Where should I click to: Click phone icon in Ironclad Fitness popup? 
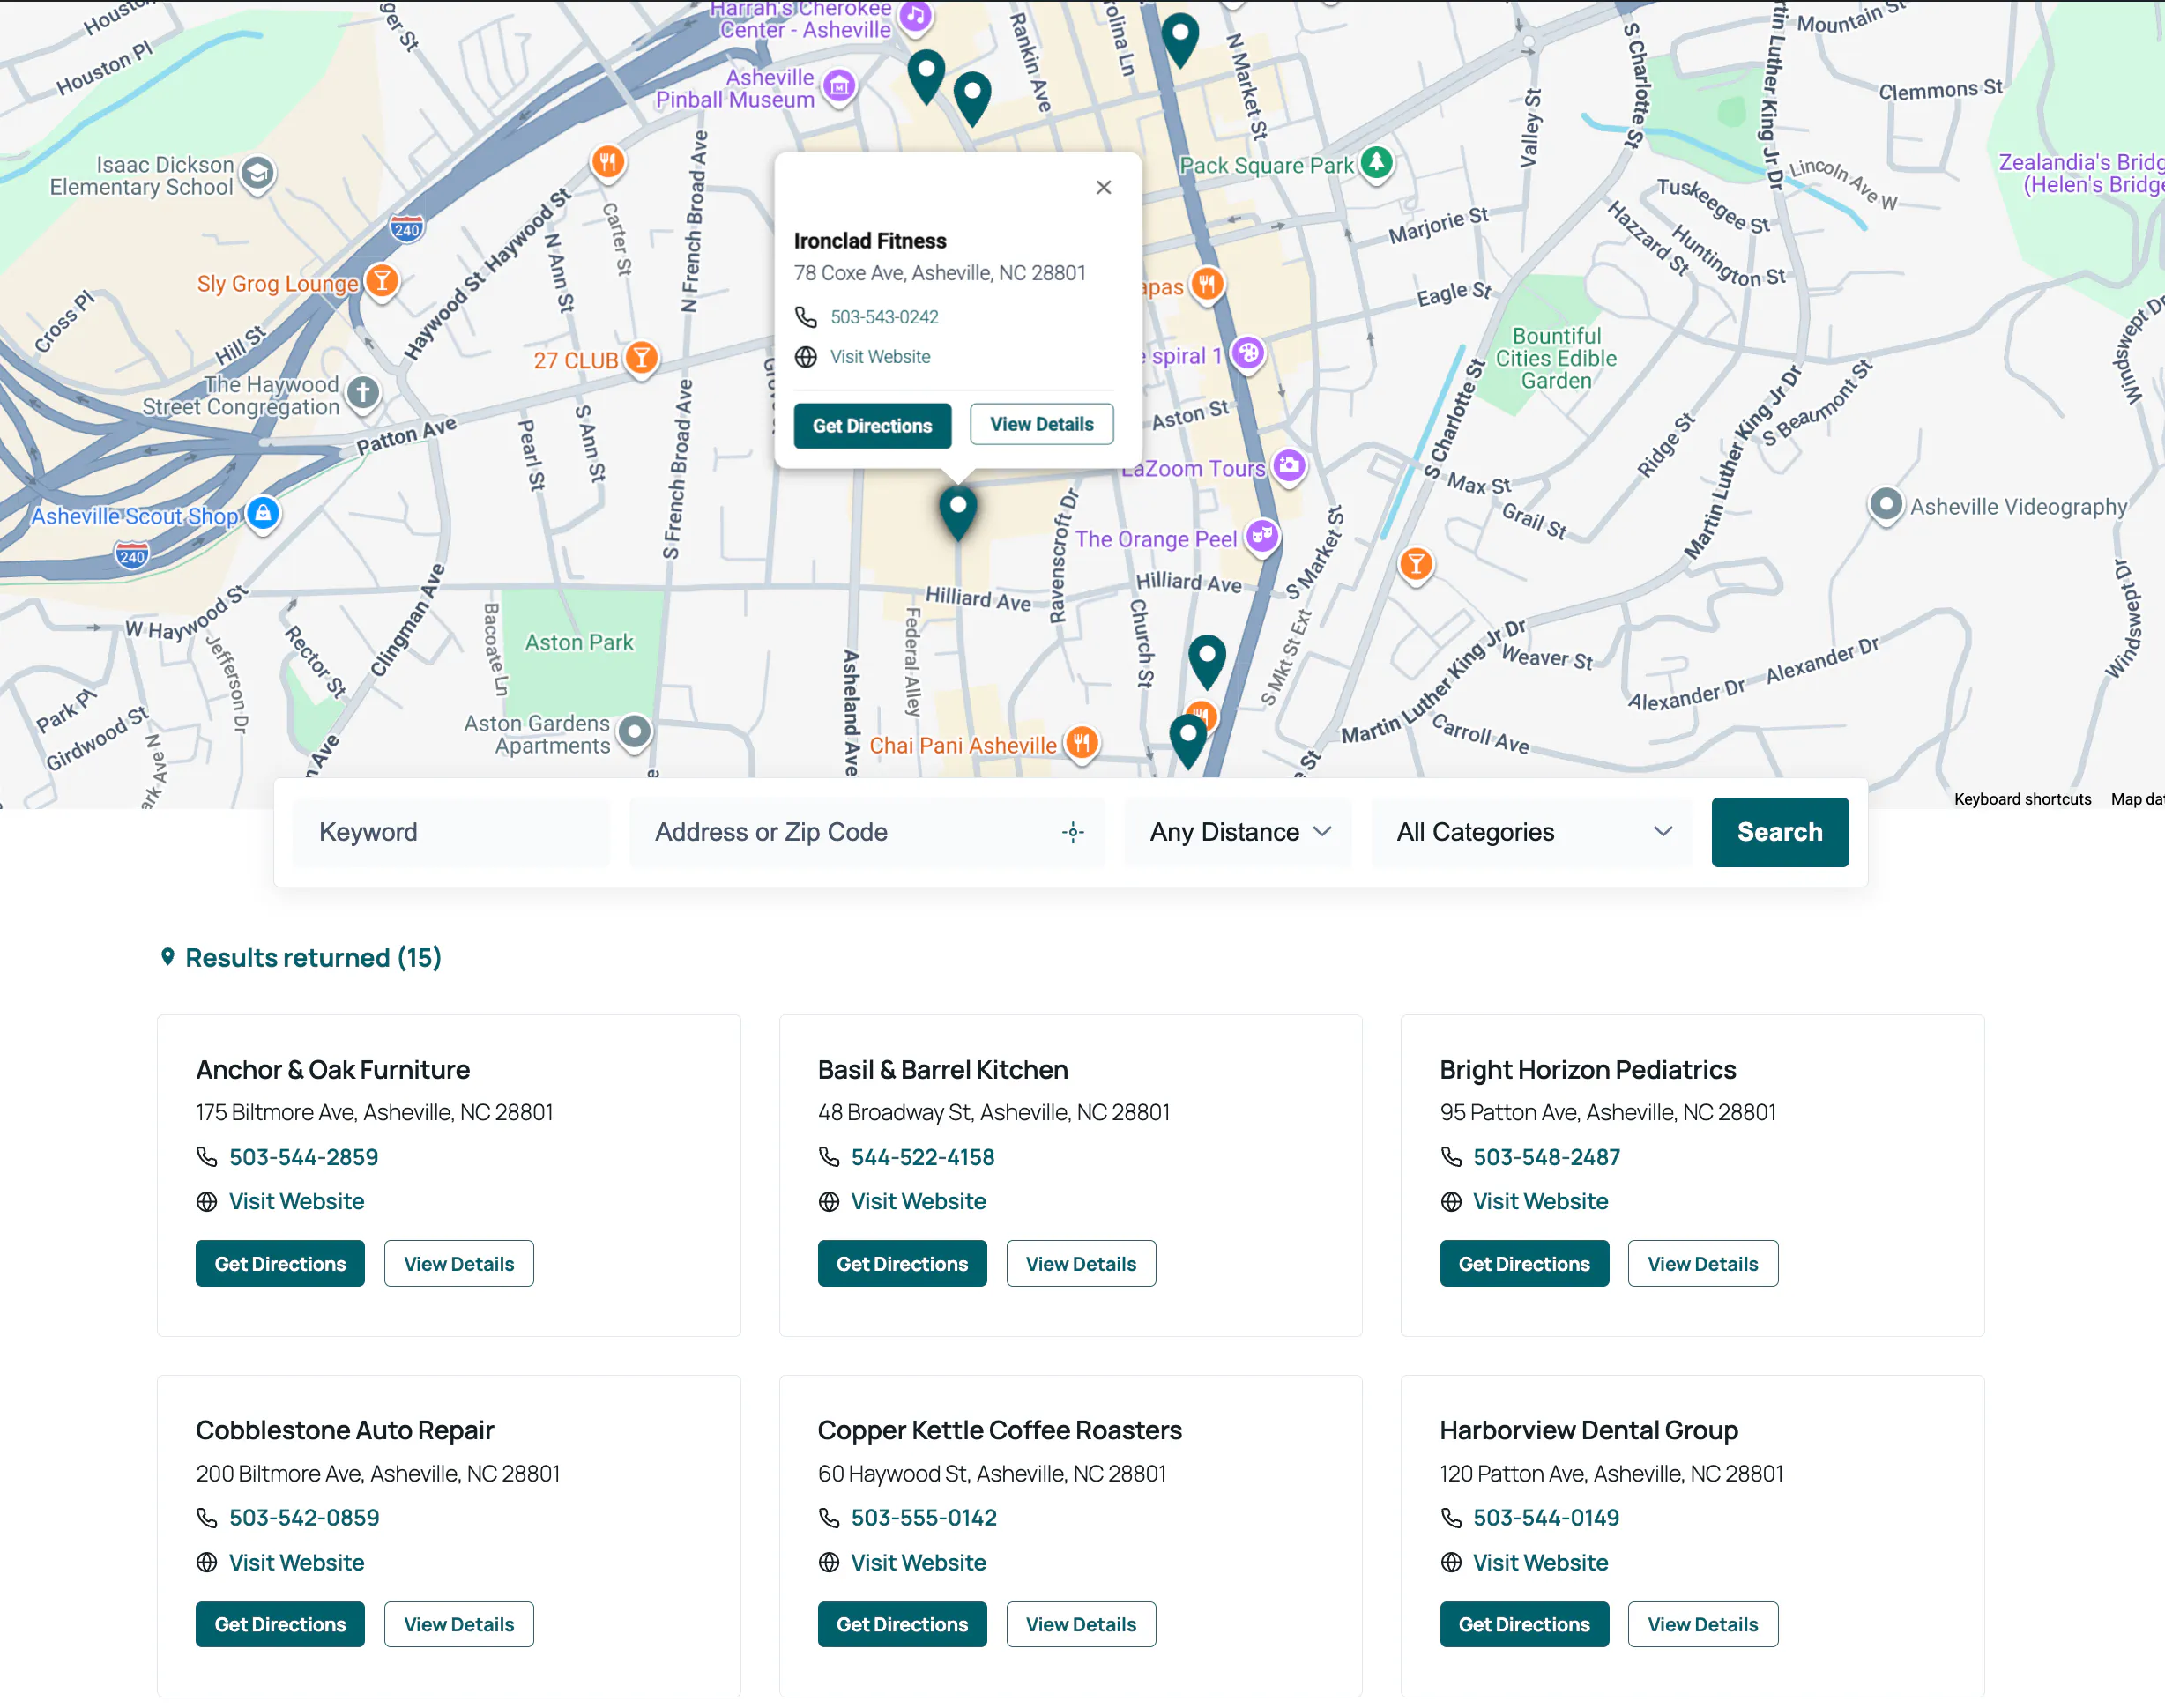tap(806, 317)
